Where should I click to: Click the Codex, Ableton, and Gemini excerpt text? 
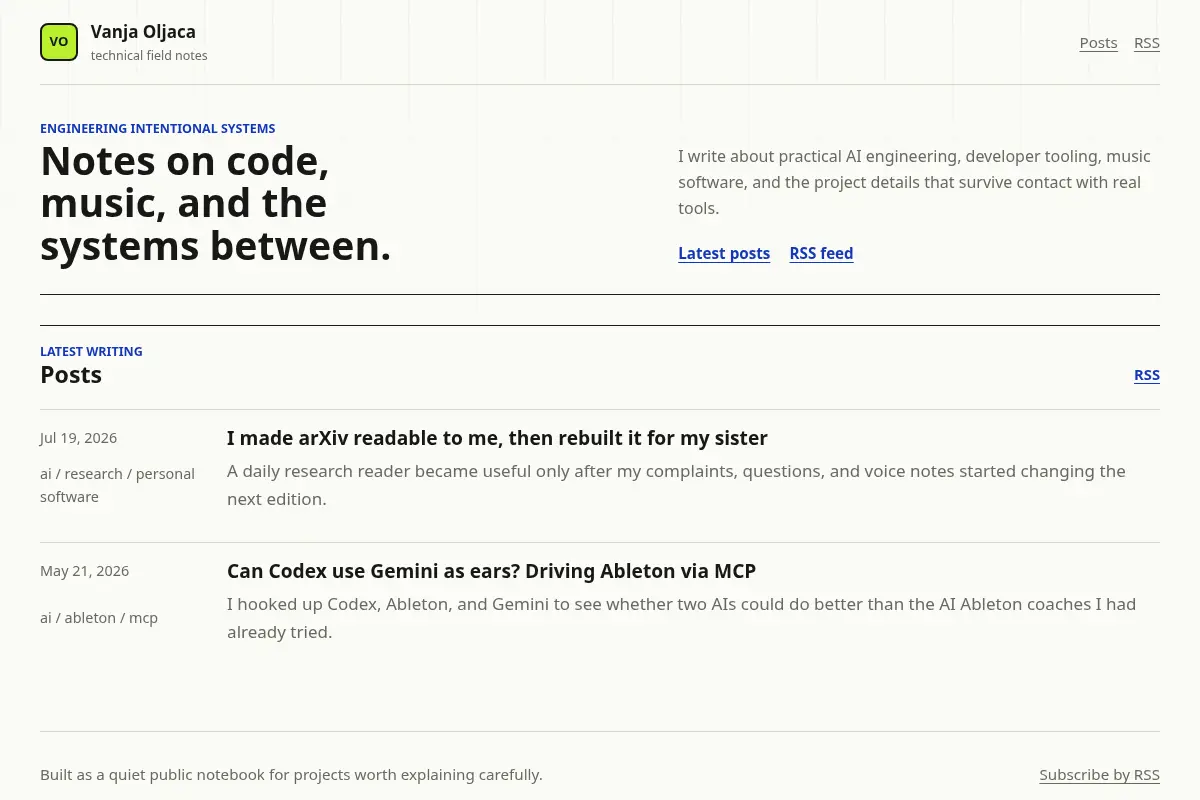681,618
